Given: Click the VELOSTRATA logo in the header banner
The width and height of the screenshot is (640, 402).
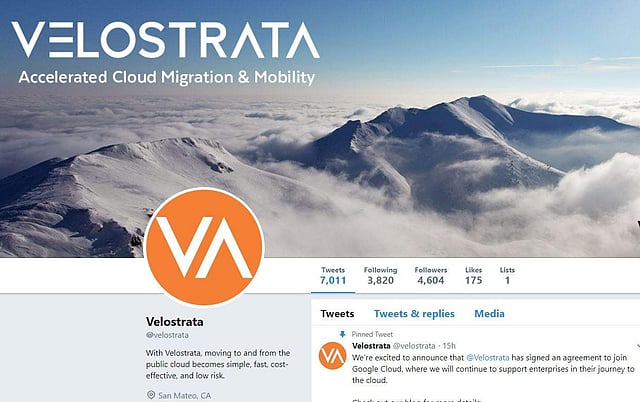Looking at the screenshot, I should (166, 40).
